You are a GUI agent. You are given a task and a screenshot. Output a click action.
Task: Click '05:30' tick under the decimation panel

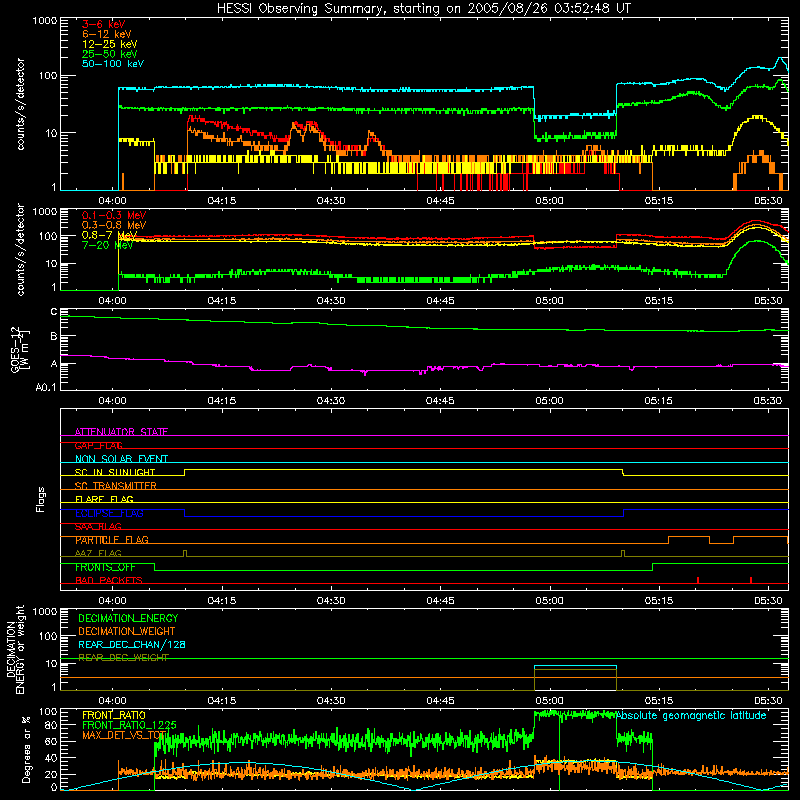click(x=768, y=701)
